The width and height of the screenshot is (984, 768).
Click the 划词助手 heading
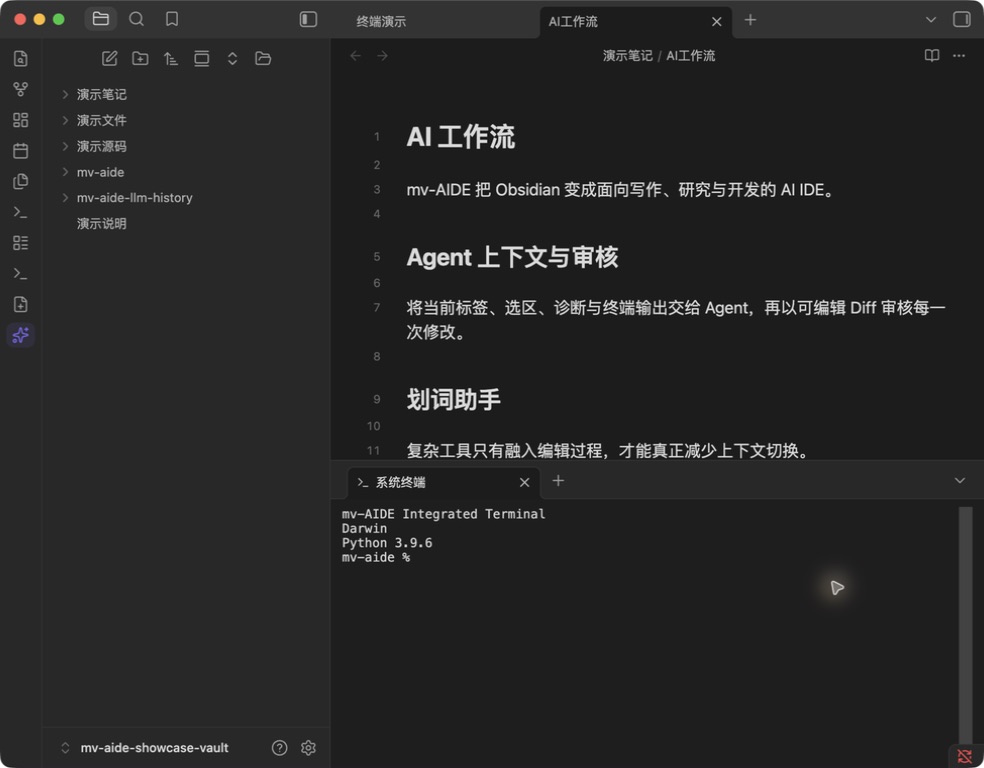point(453,400)
